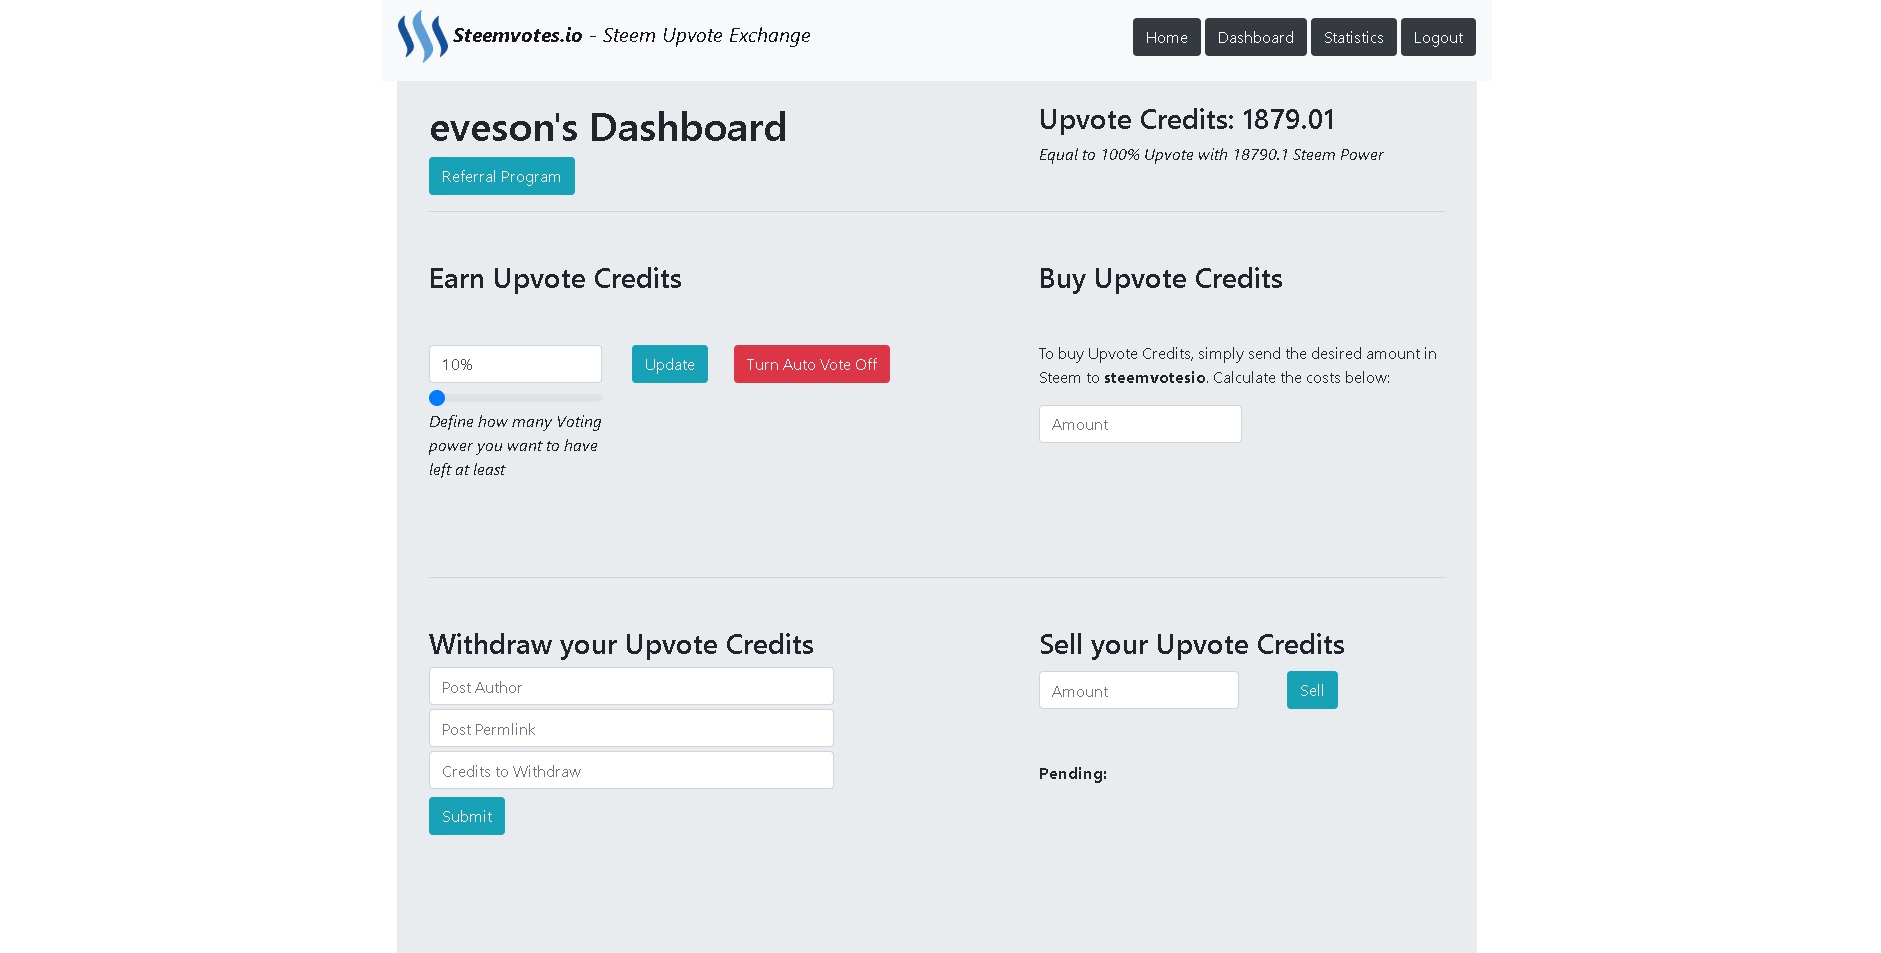The image size is (1881, 953).
Task: Select the 'steemvotesio' account name text
Action: pyautogui.click(x=1154, y=378)
